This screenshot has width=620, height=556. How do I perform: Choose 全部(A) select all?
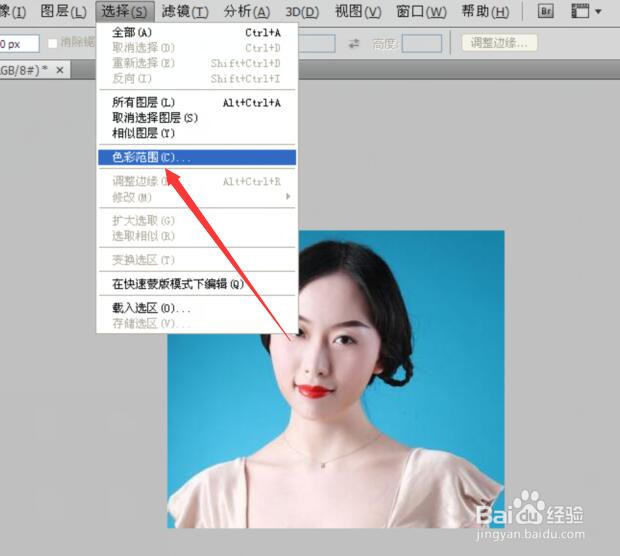[197, 32]
